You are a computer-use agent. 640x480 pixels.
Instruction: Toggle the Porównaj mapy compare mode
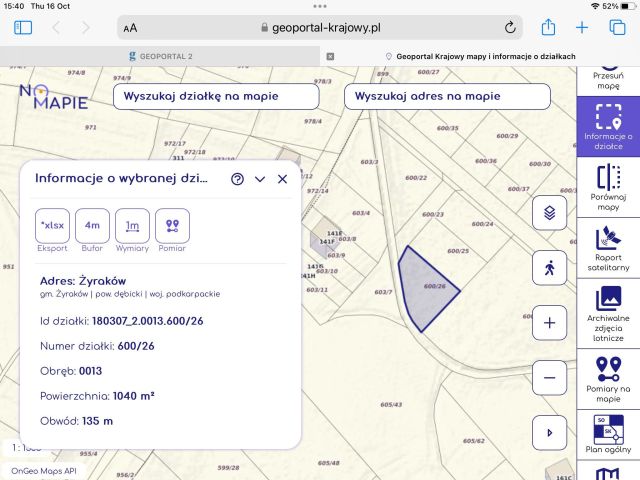tap(608, 188)
